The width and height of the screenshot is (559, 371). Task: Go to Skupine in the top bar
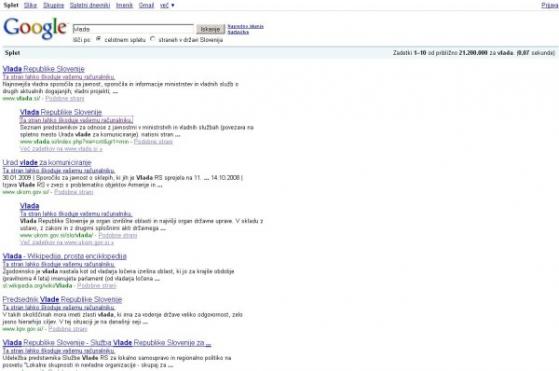53,5
